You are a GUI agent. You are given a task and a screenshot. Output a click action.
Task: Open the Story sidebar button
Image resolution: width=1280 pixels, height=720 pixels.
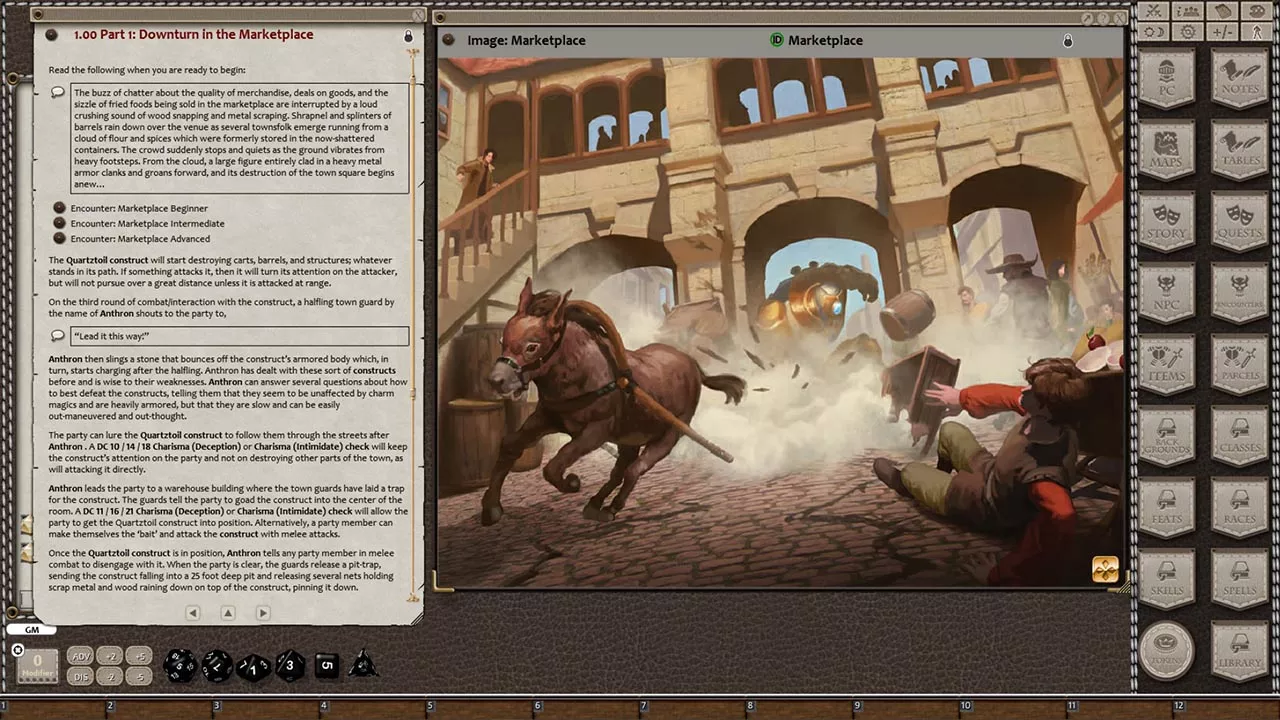pyautogui.click(x=1166, y=222)
